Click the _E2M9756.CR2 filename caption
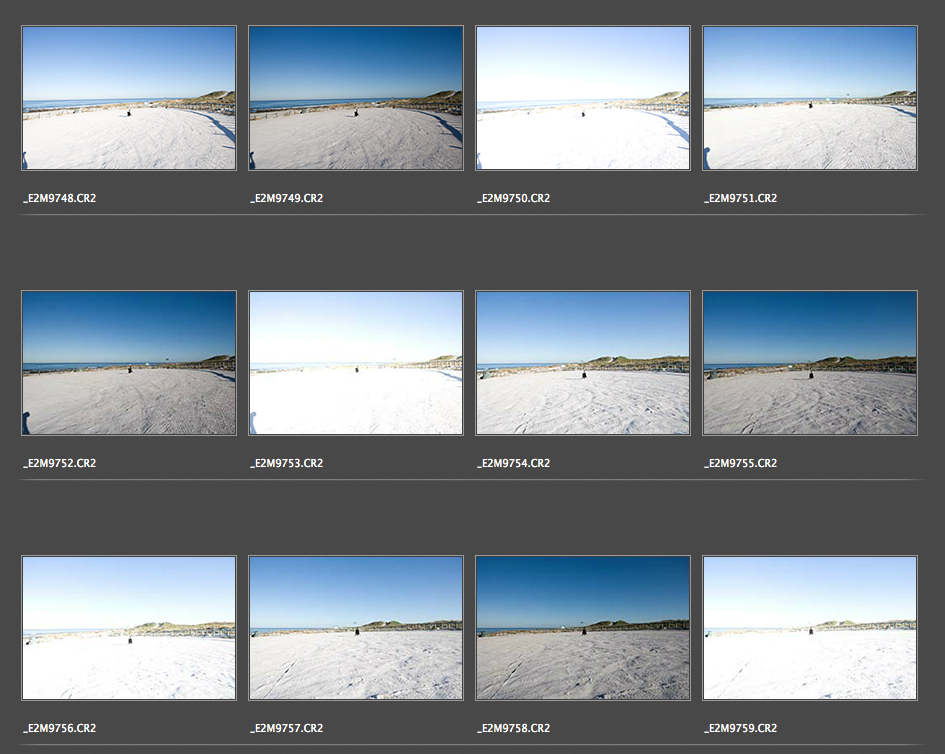This screenshot has width=945, height=754. pyautogui.click(x=60, y=729)
